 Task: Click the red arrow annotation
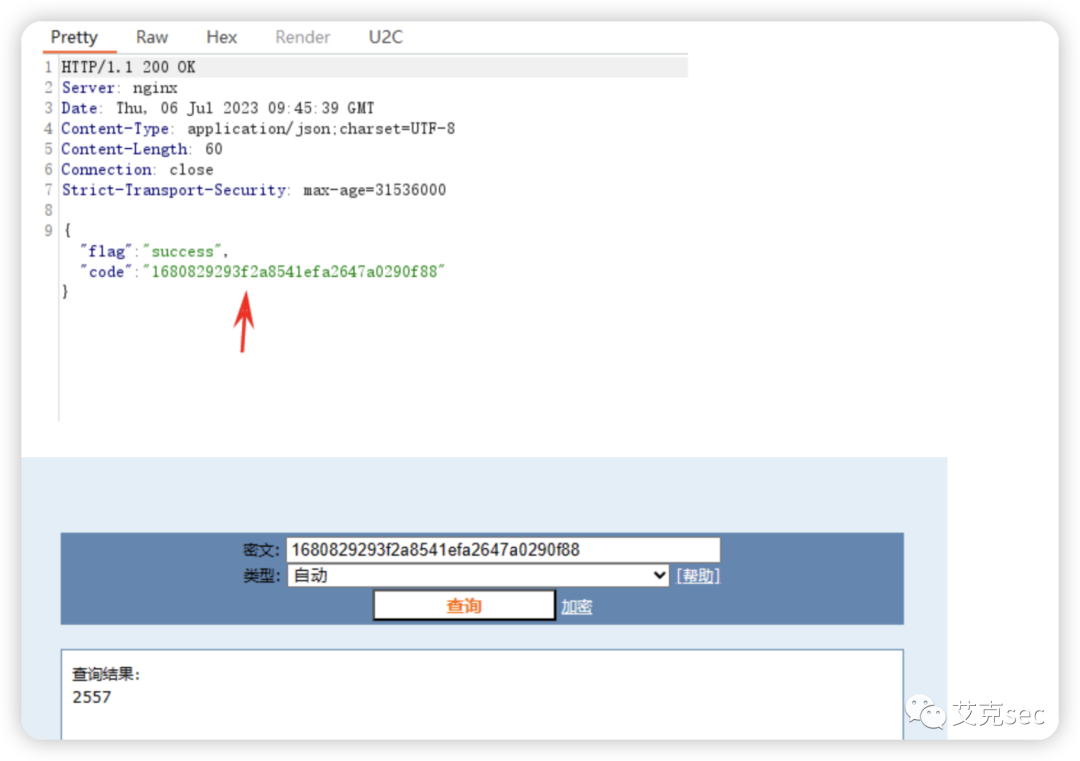point(244,321)
